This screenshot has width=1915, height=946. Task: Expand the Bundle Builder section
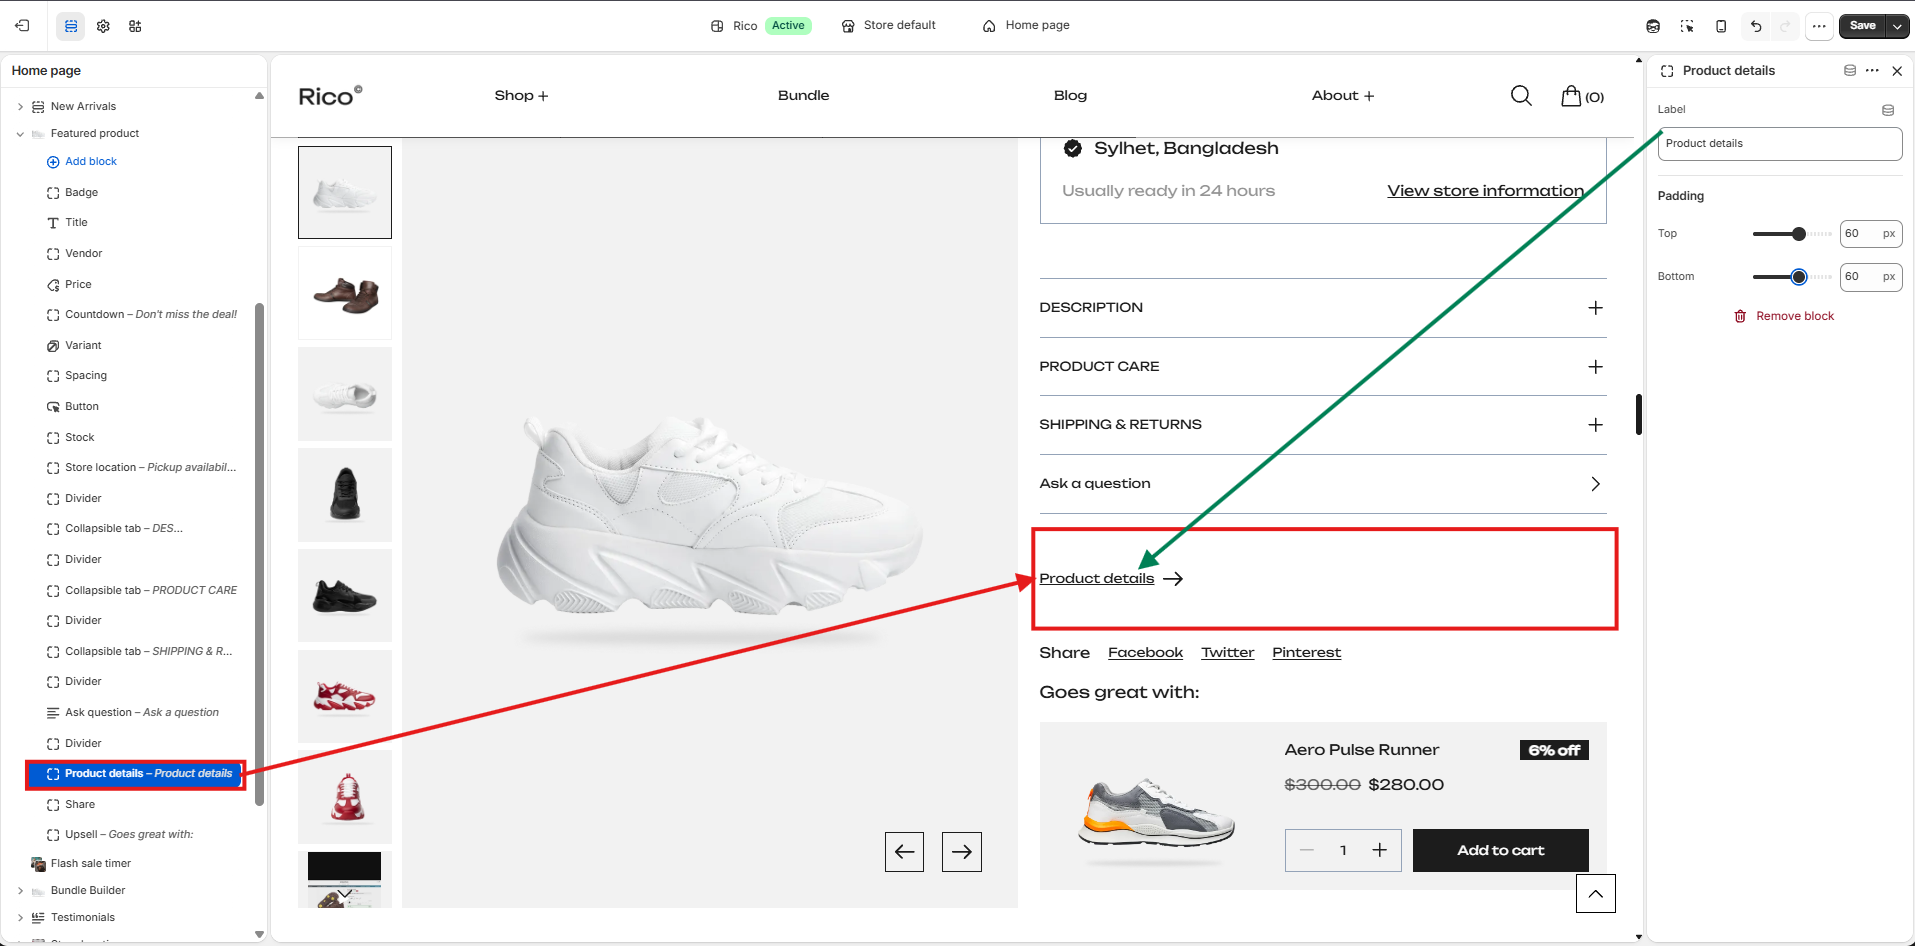(x=20, y=891)
